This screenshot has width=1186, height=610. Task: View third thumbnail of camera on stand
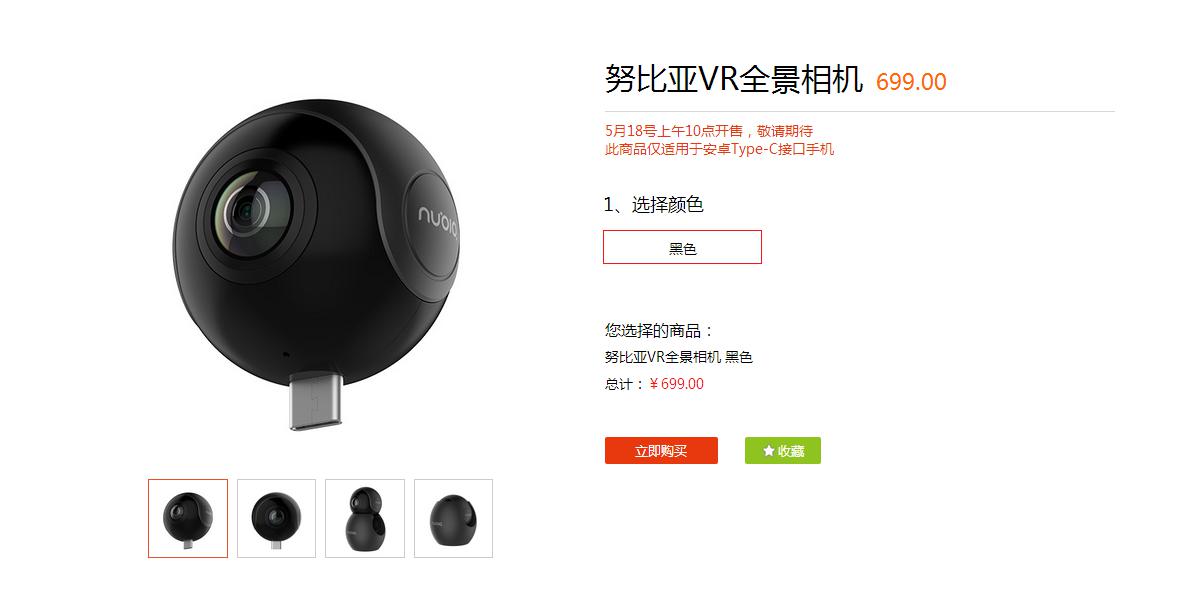coord(365,518)
